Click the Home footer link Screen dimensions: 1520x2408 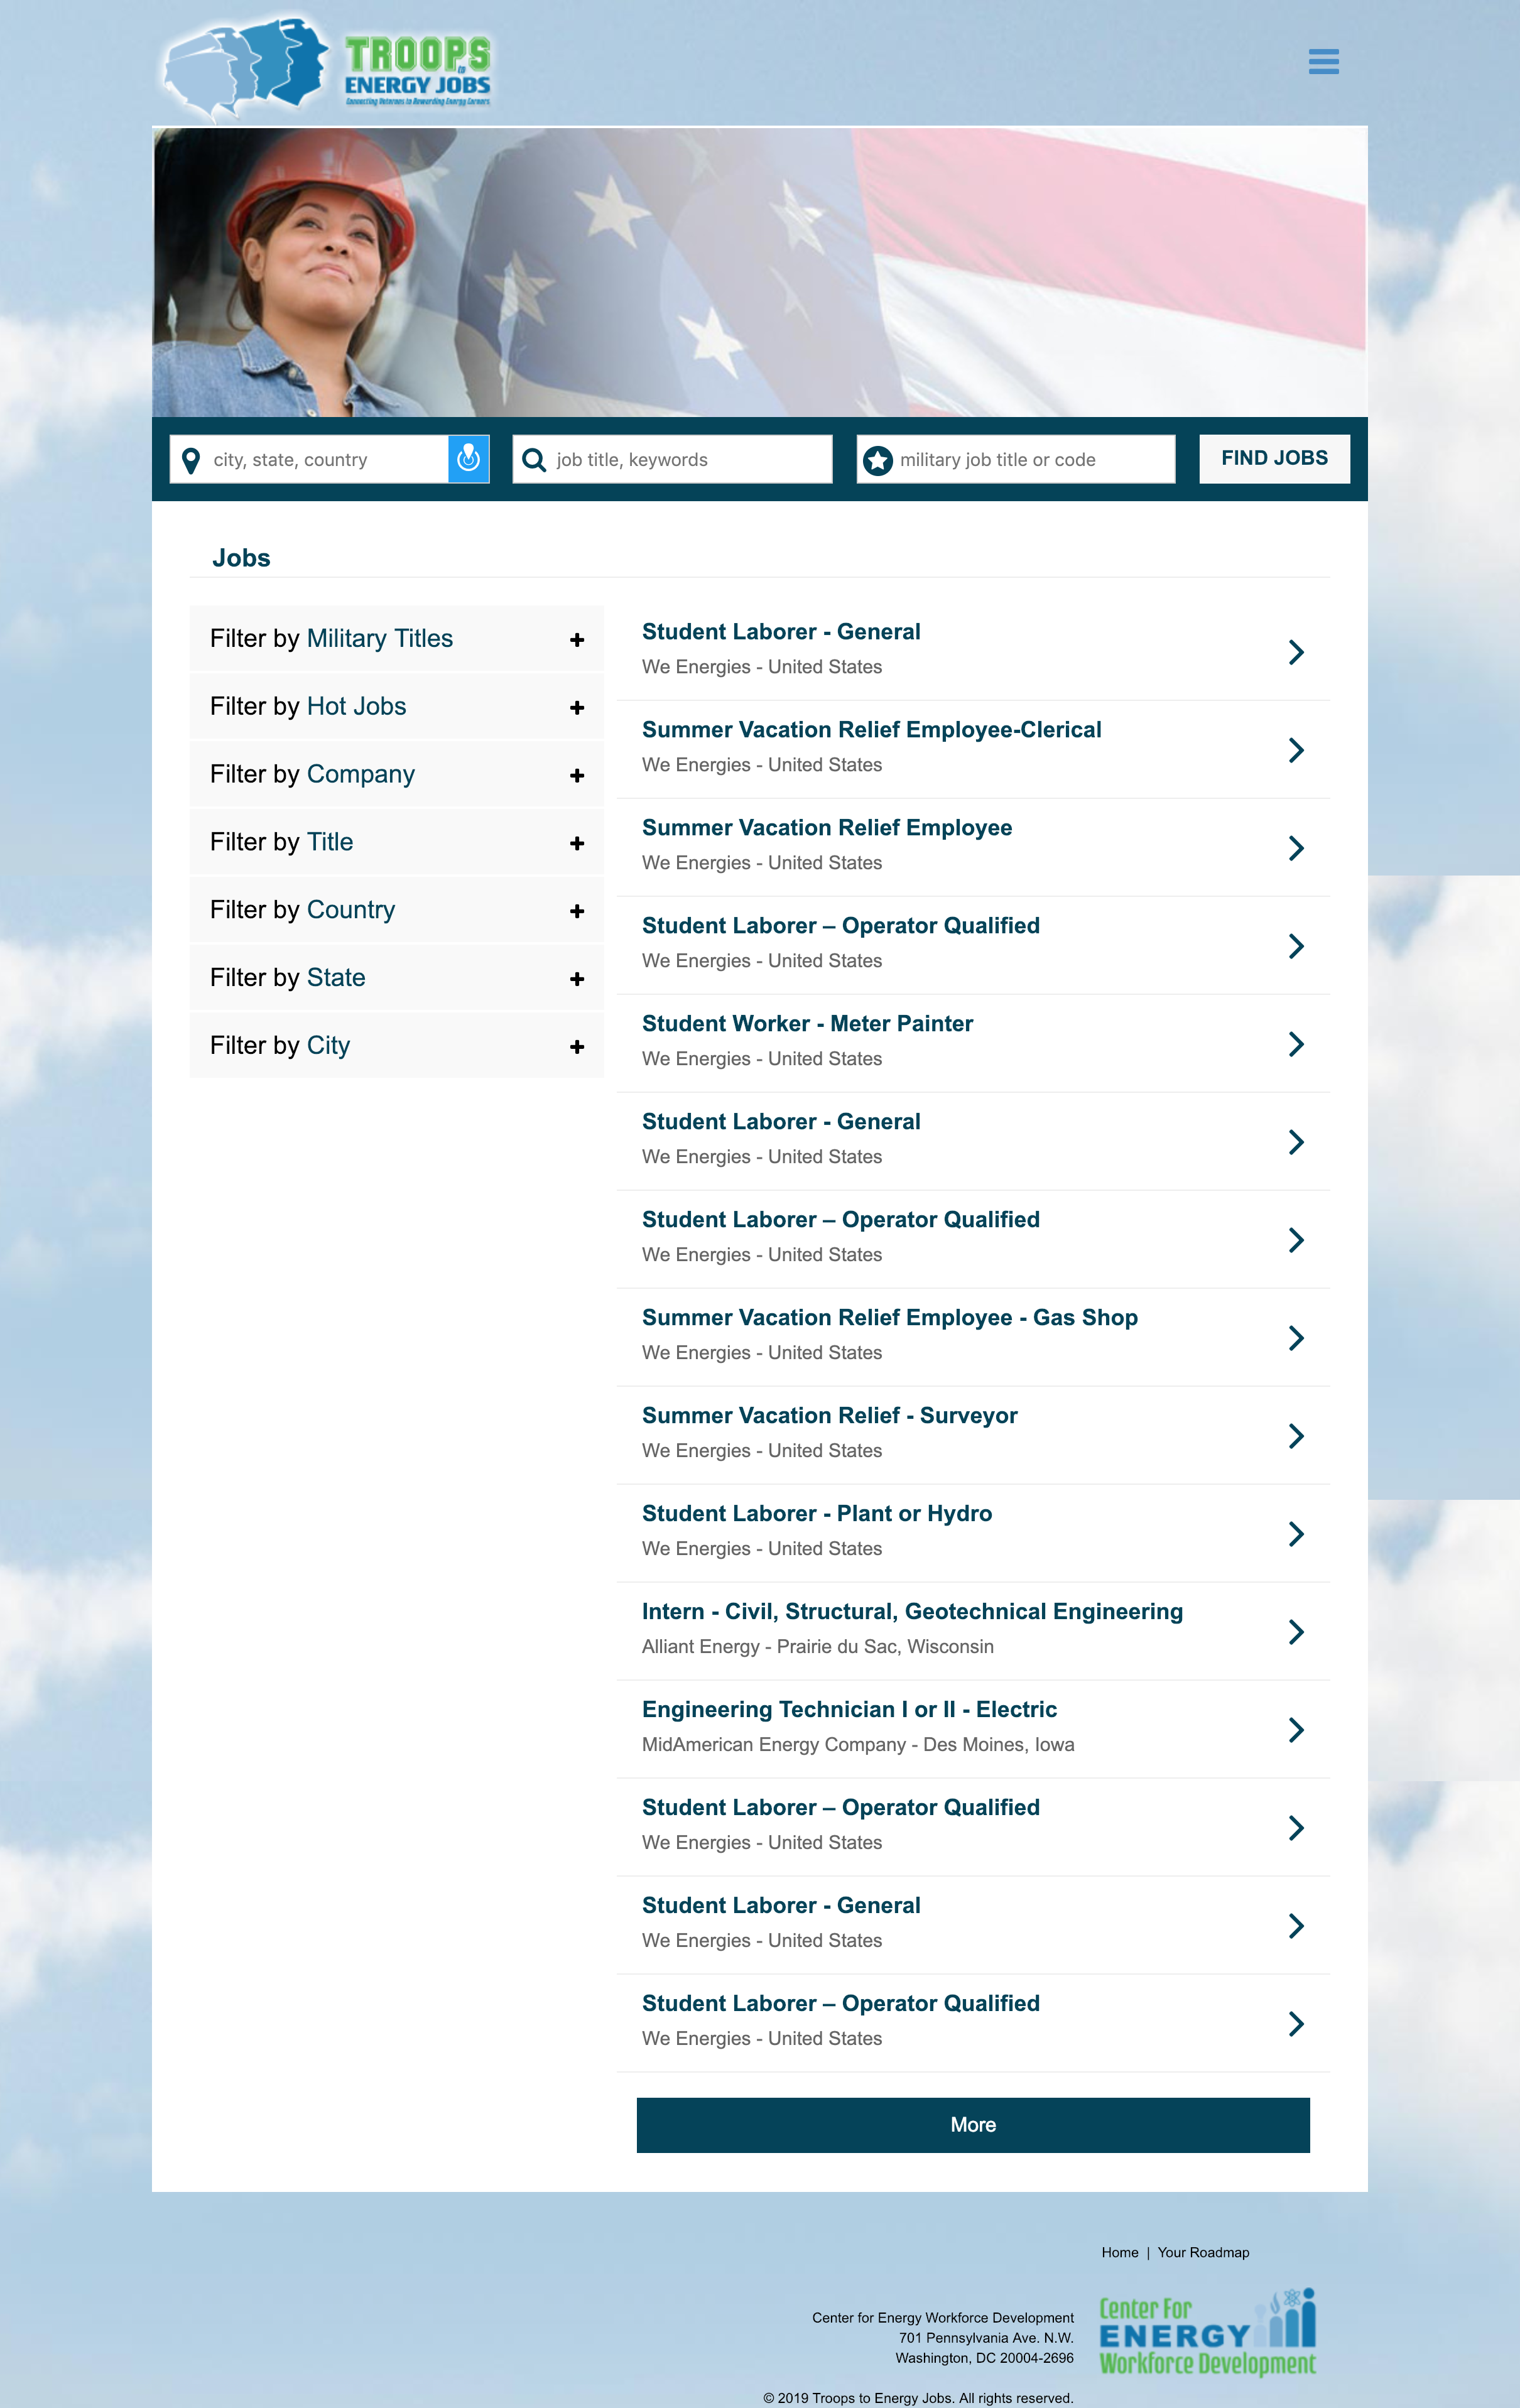1119,2253
